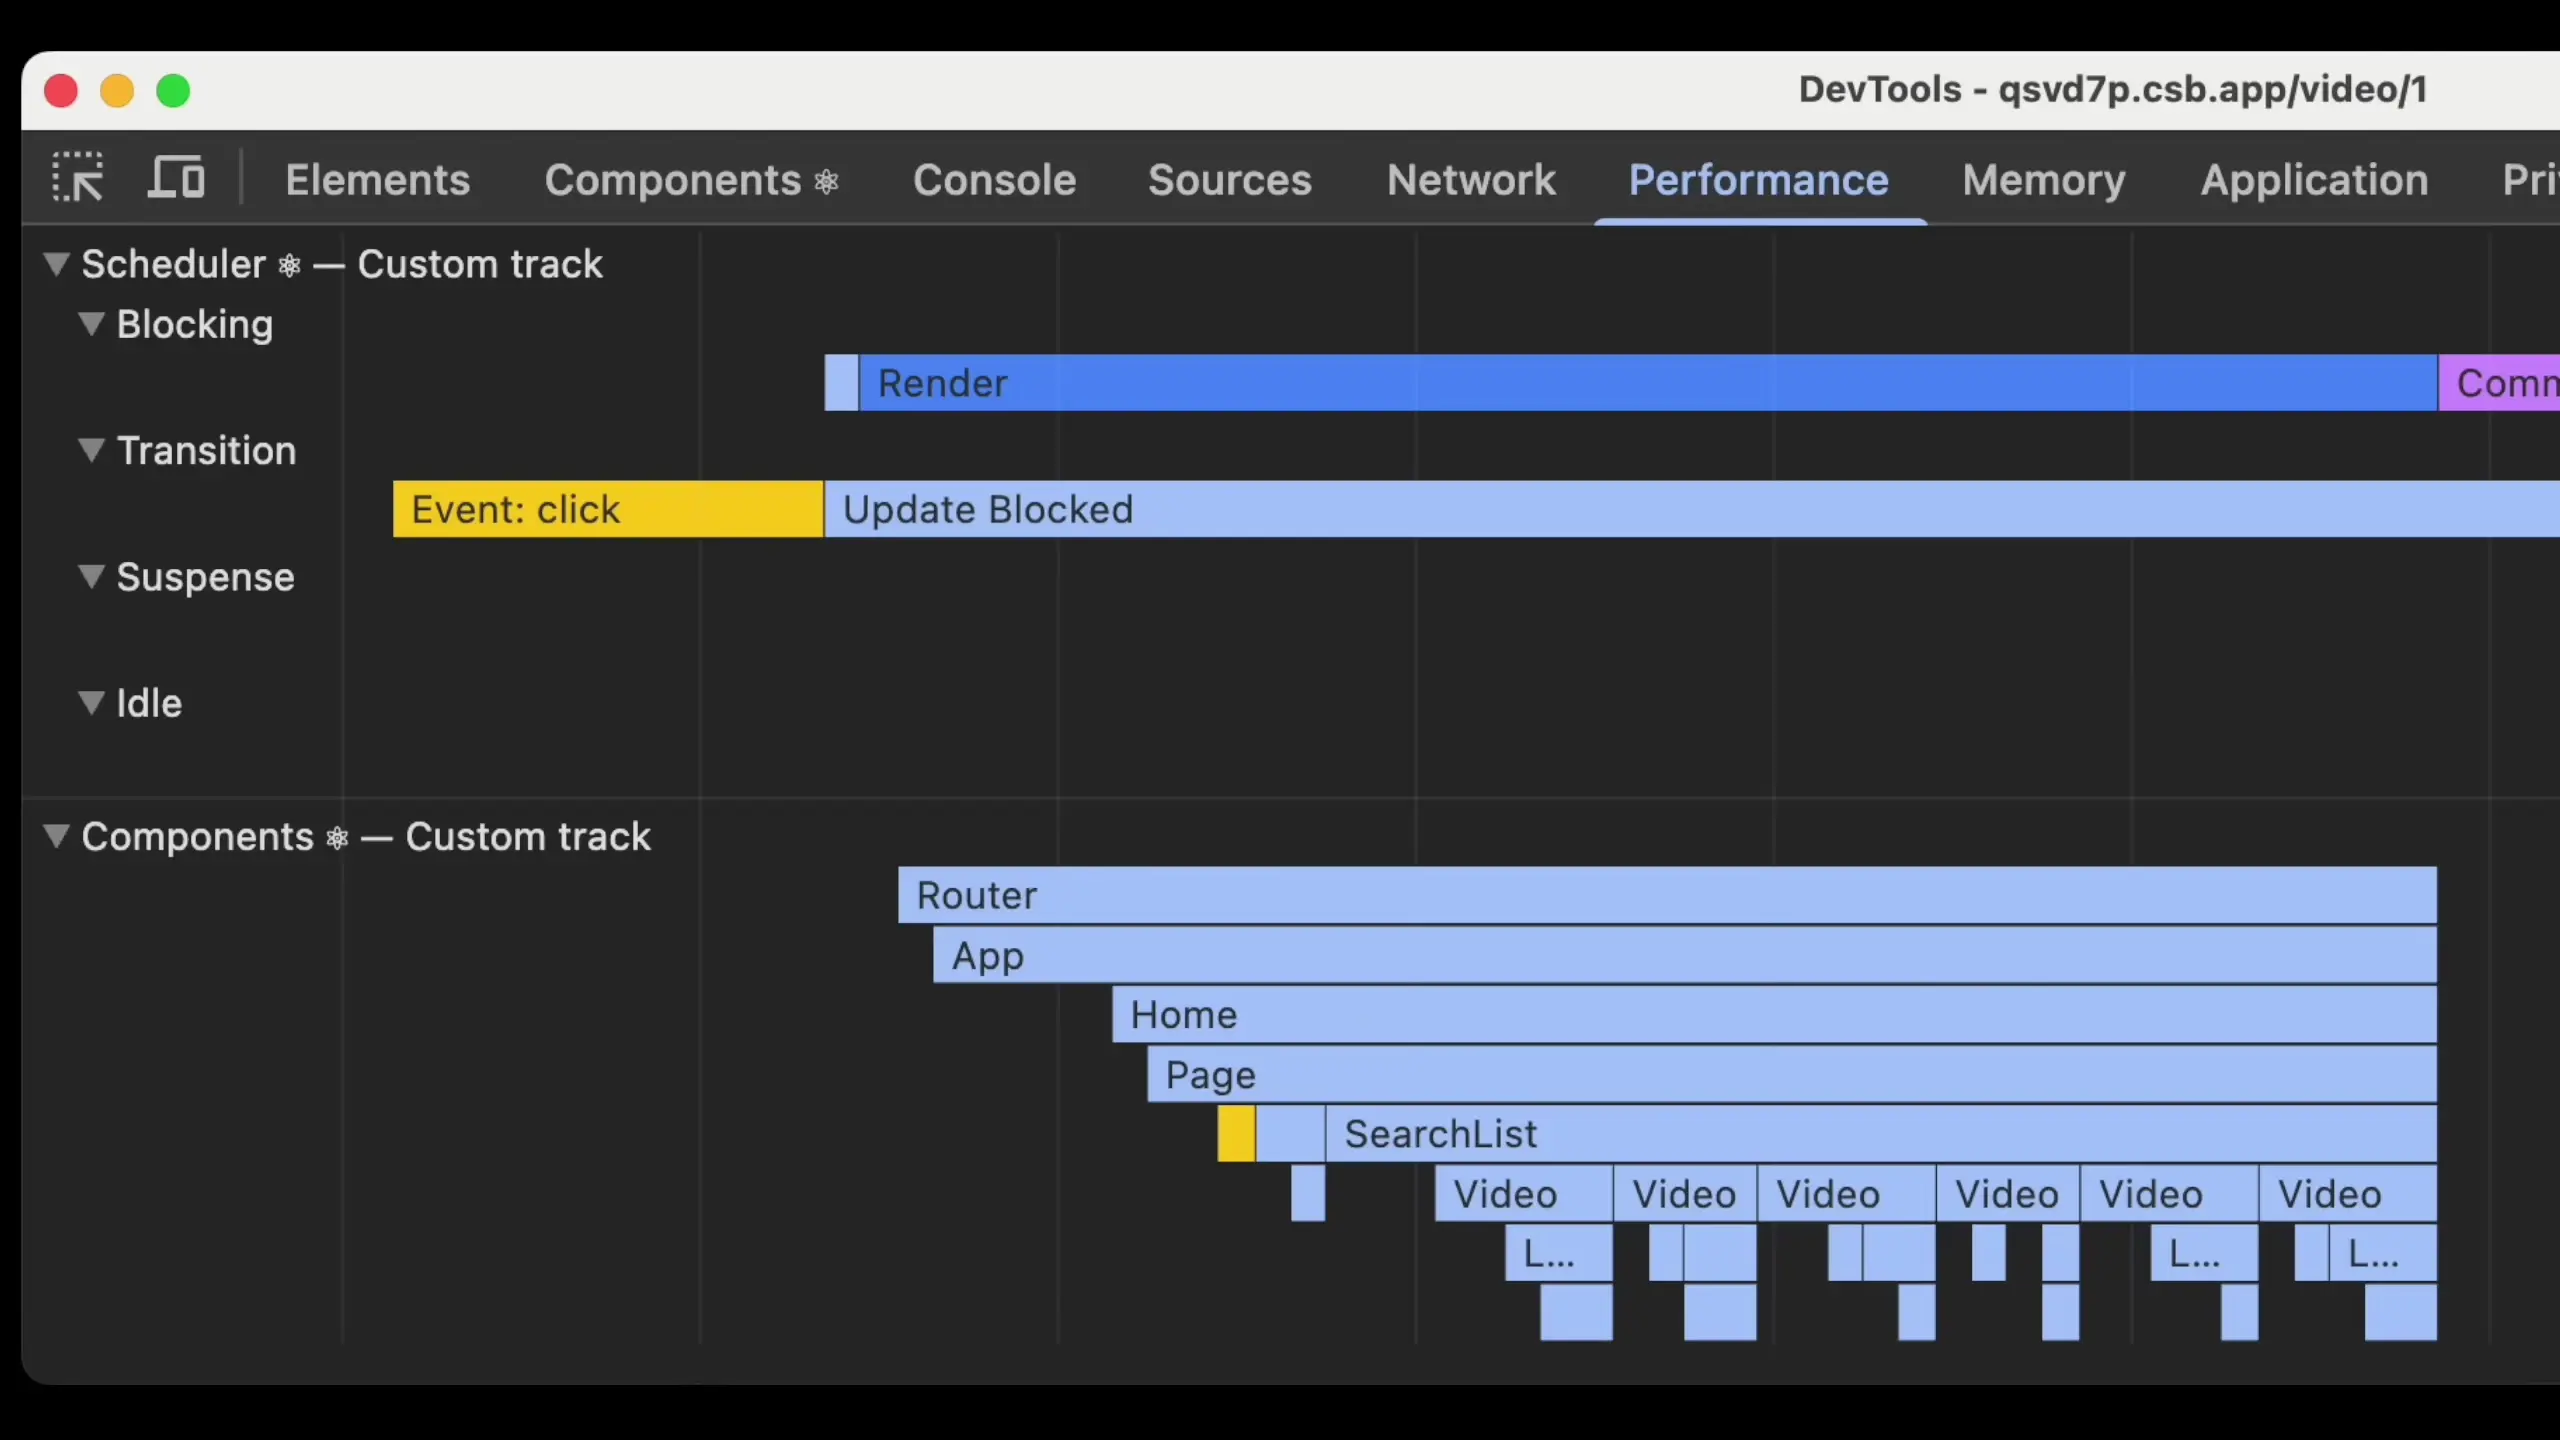Viewport: 2560px width, 1440px height.
Task: Select the SearchList component bar
Action: tap(1880, 1134)
